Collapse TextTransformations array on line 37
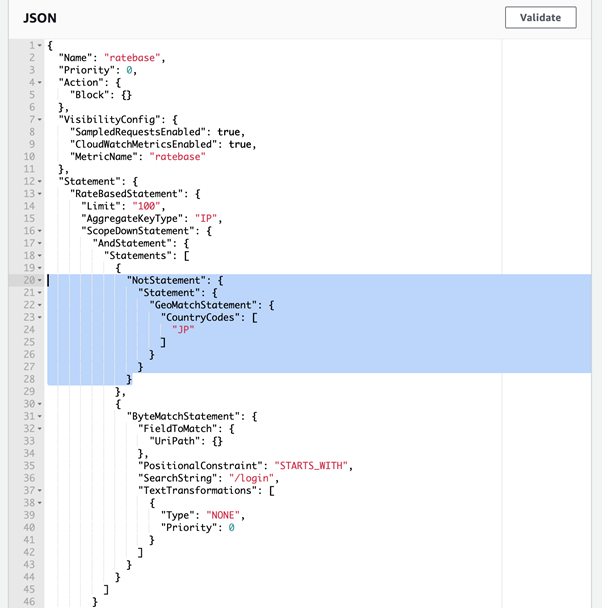This screenshot has width=602, height=608. (39, 490)
